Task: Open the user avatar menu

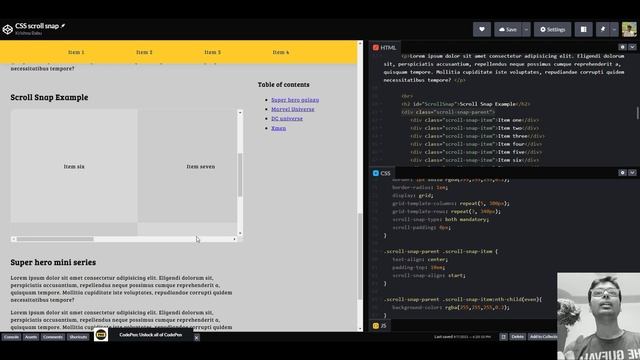Action: [629, 29]
